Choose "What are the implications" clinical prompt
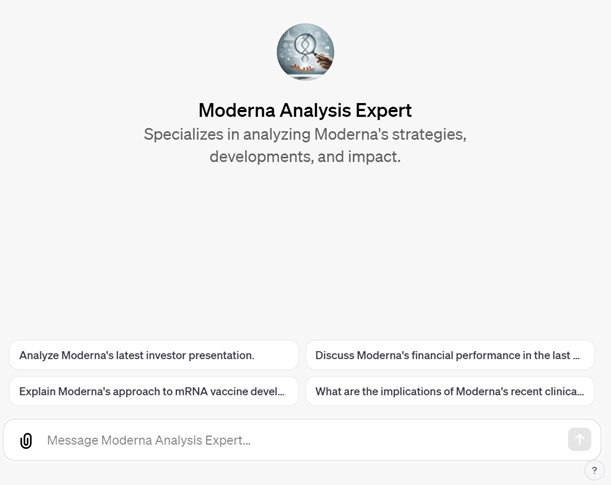611x485 pixels. [x=450, y=391]
